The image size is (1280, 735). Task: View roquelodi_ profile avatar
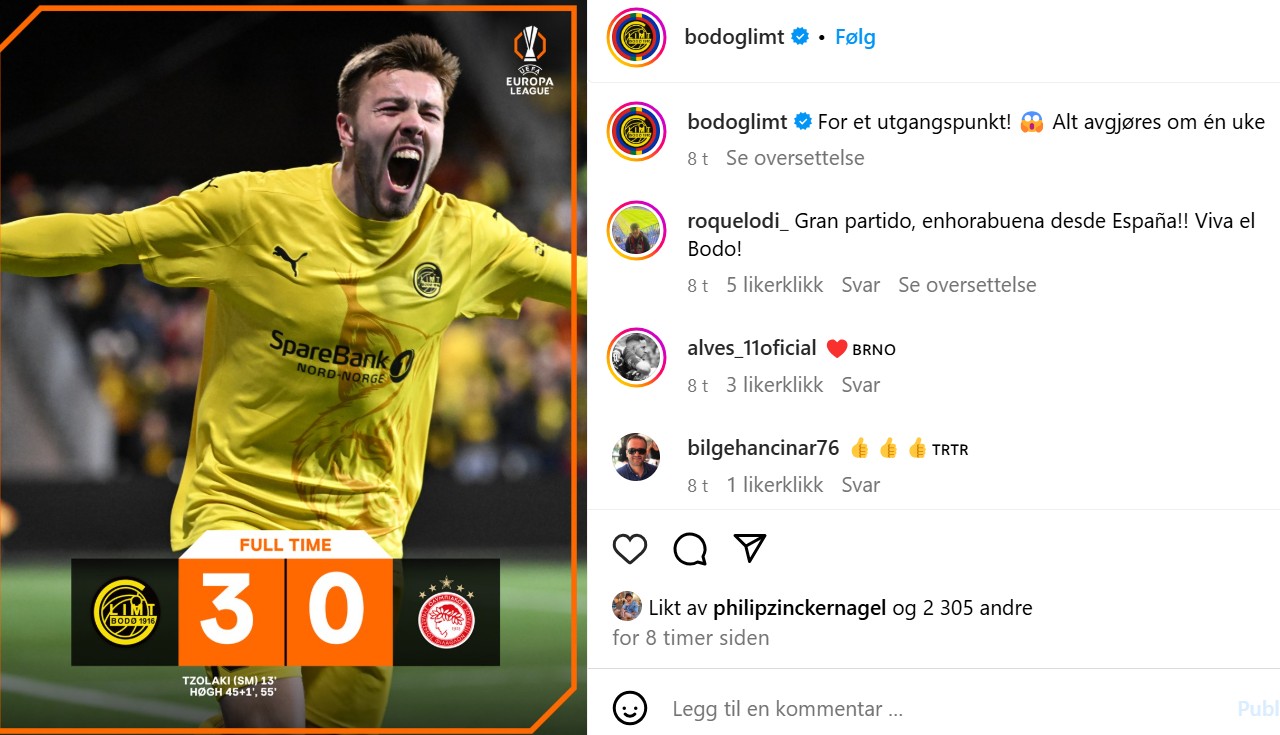[x=636, y=231]
